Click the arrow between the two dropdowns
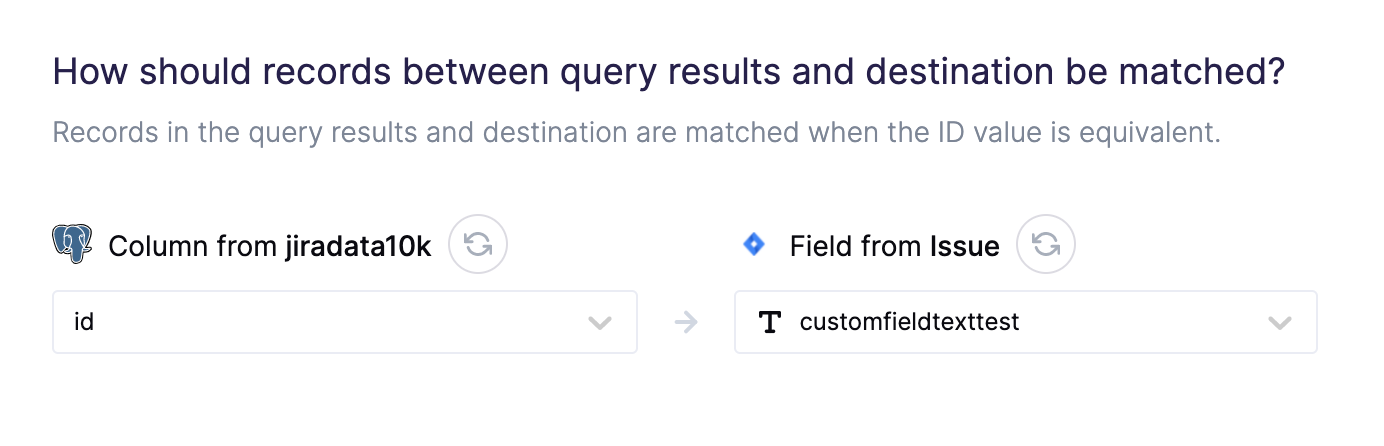The height and width of the screenshot is (446, 1384). (686, 322)
